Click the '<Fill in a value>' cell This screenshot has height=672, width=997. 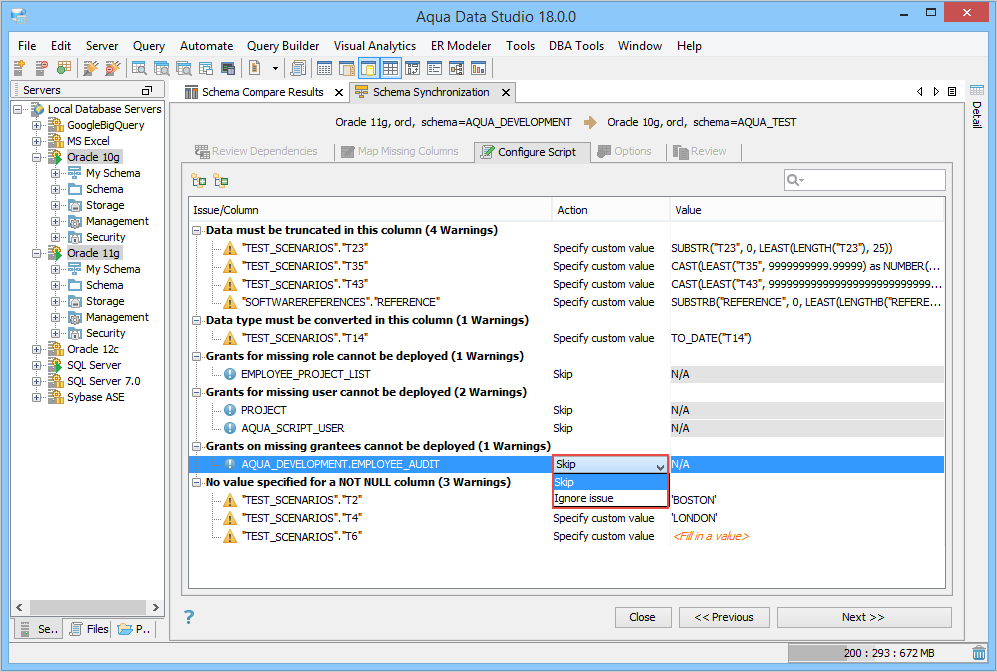(x=711, y=537)
